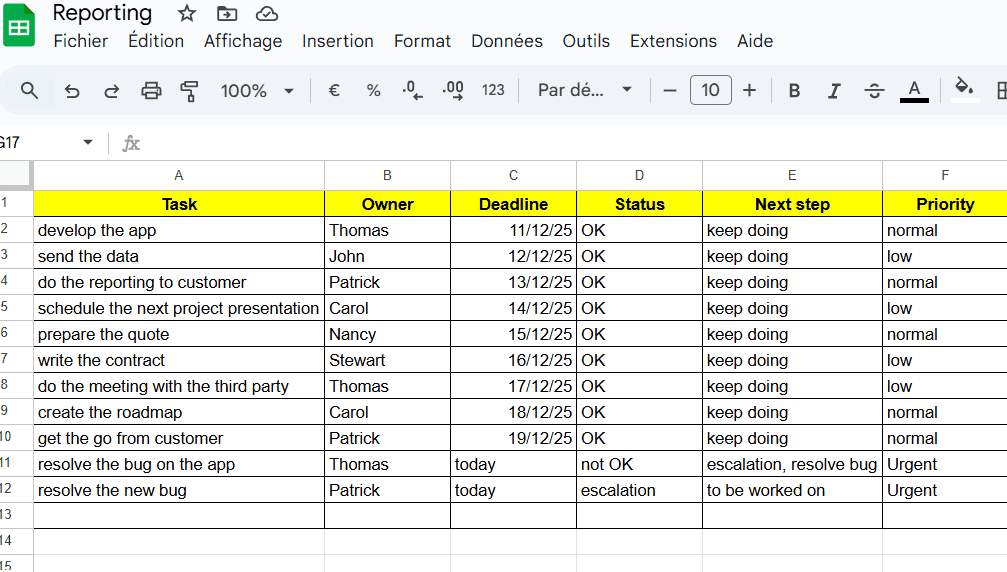Viewport: 1007px width, 572px height.
Task: Activate the paint format roller tool
Action: pos(189,91)
